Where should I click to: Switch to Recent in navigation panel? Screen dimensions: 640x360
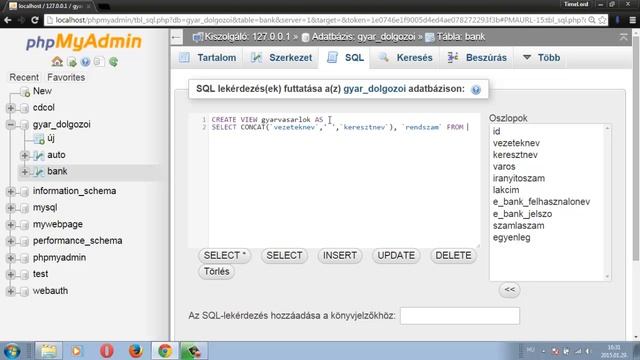coord(24,77)
